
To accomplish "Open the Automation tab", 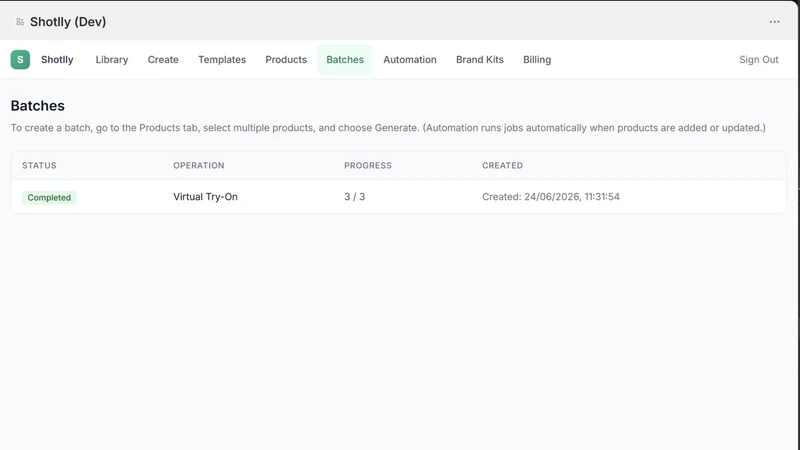I will 410,60.
